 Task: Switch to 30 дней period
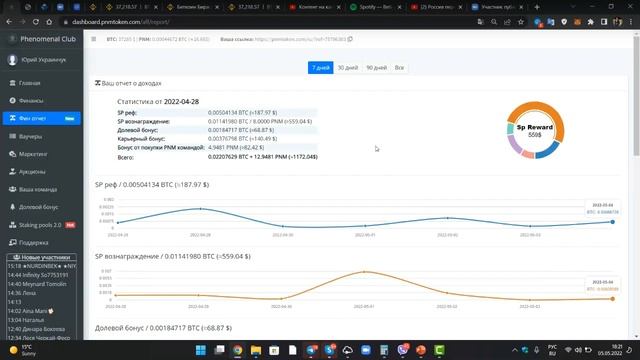point(348,68)
